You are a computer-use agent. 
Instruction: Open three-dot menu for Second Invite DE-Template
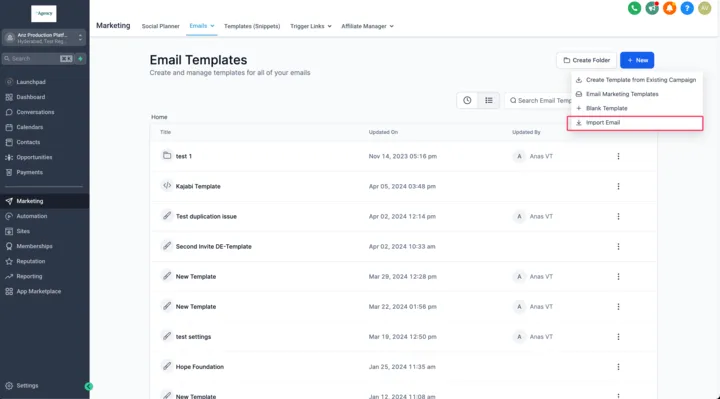[x=618, y=247]
